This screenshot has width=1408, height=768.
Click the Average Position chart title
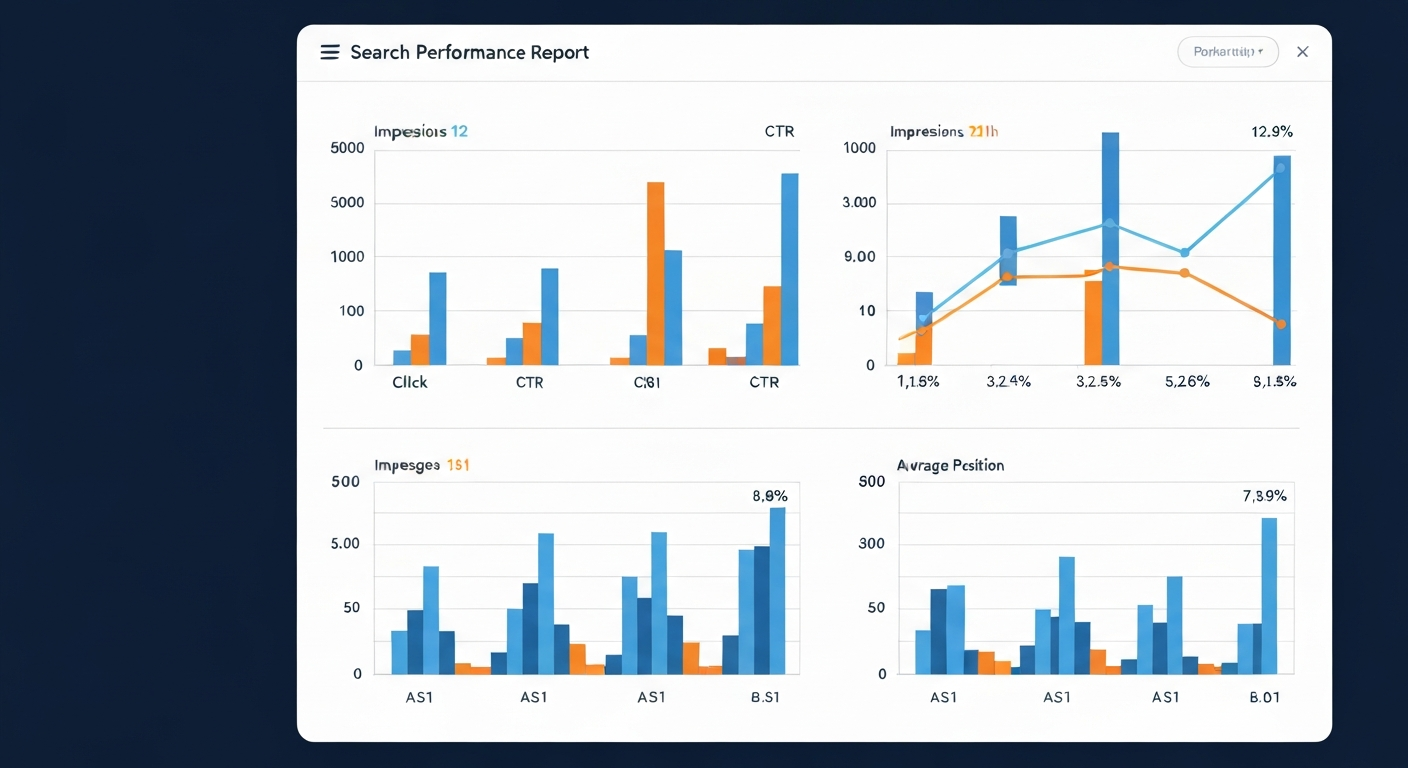click(950, 465)
